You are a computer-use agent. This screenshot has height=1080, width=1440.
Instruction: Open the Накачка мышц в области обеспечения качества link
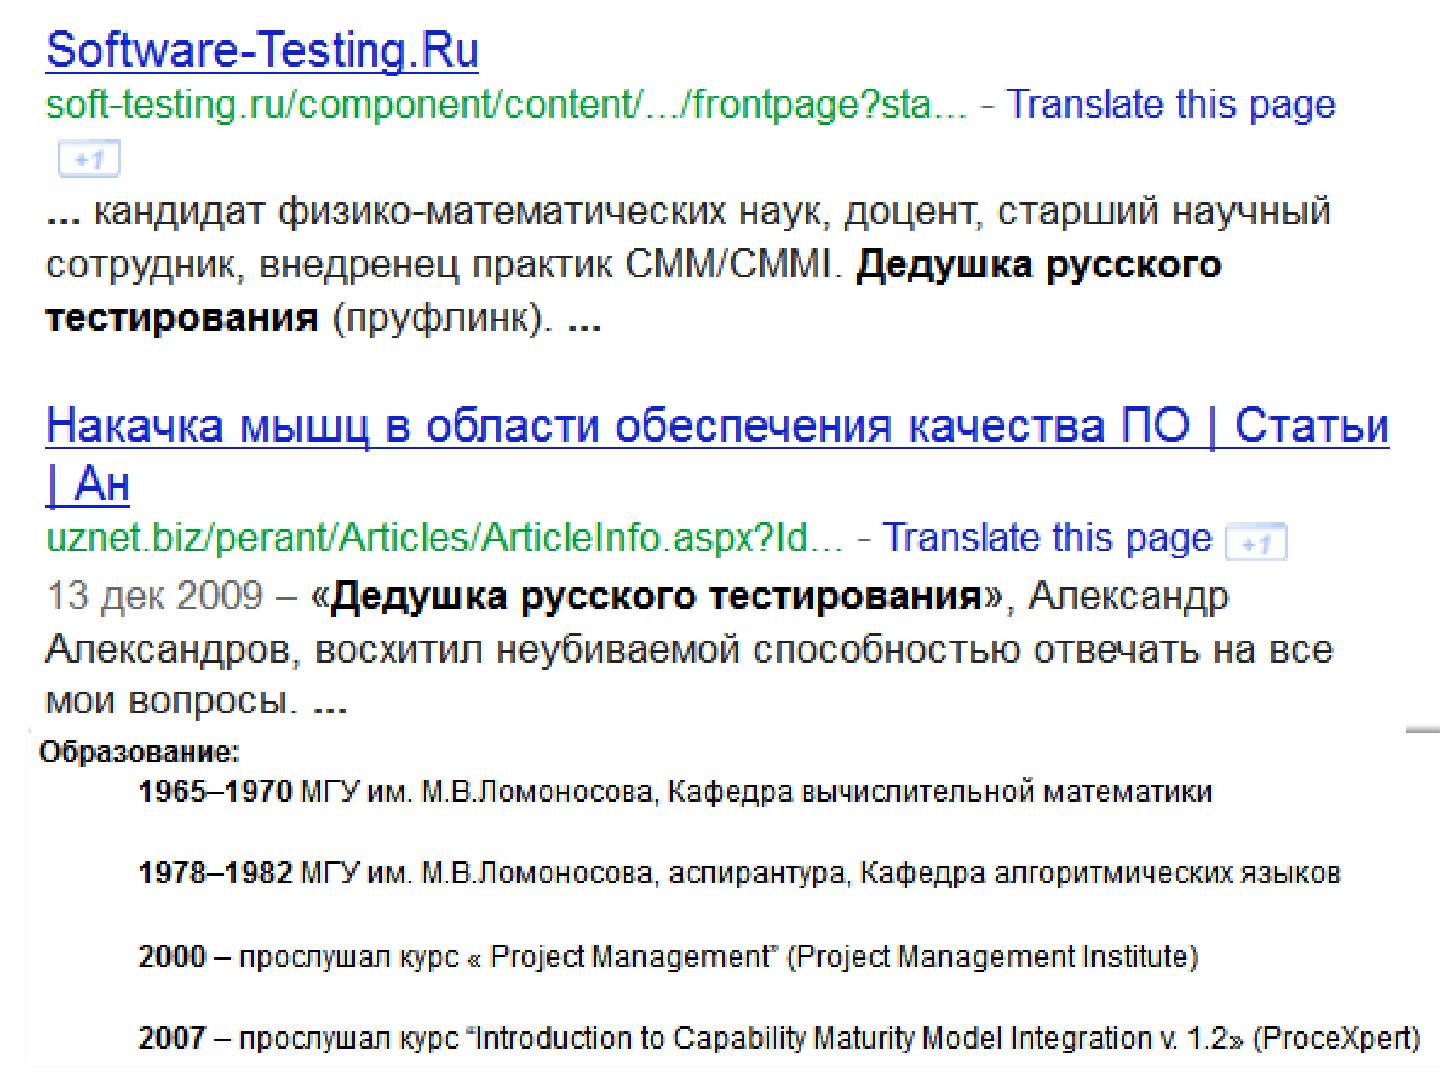pyautogui.click(x=717, y=454)
